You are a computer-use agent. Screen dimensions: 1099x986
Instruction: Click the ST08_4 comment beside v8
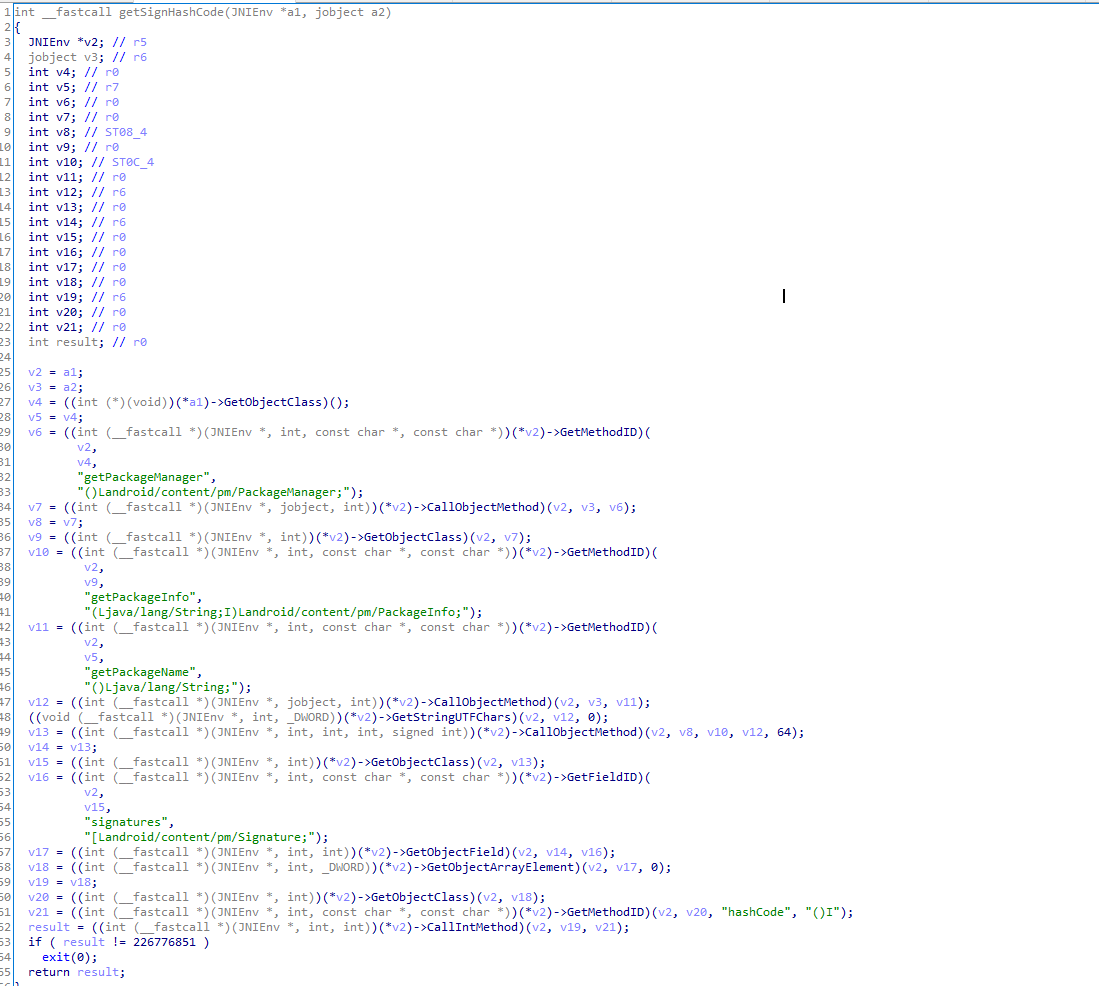click(x=126, y=132)
